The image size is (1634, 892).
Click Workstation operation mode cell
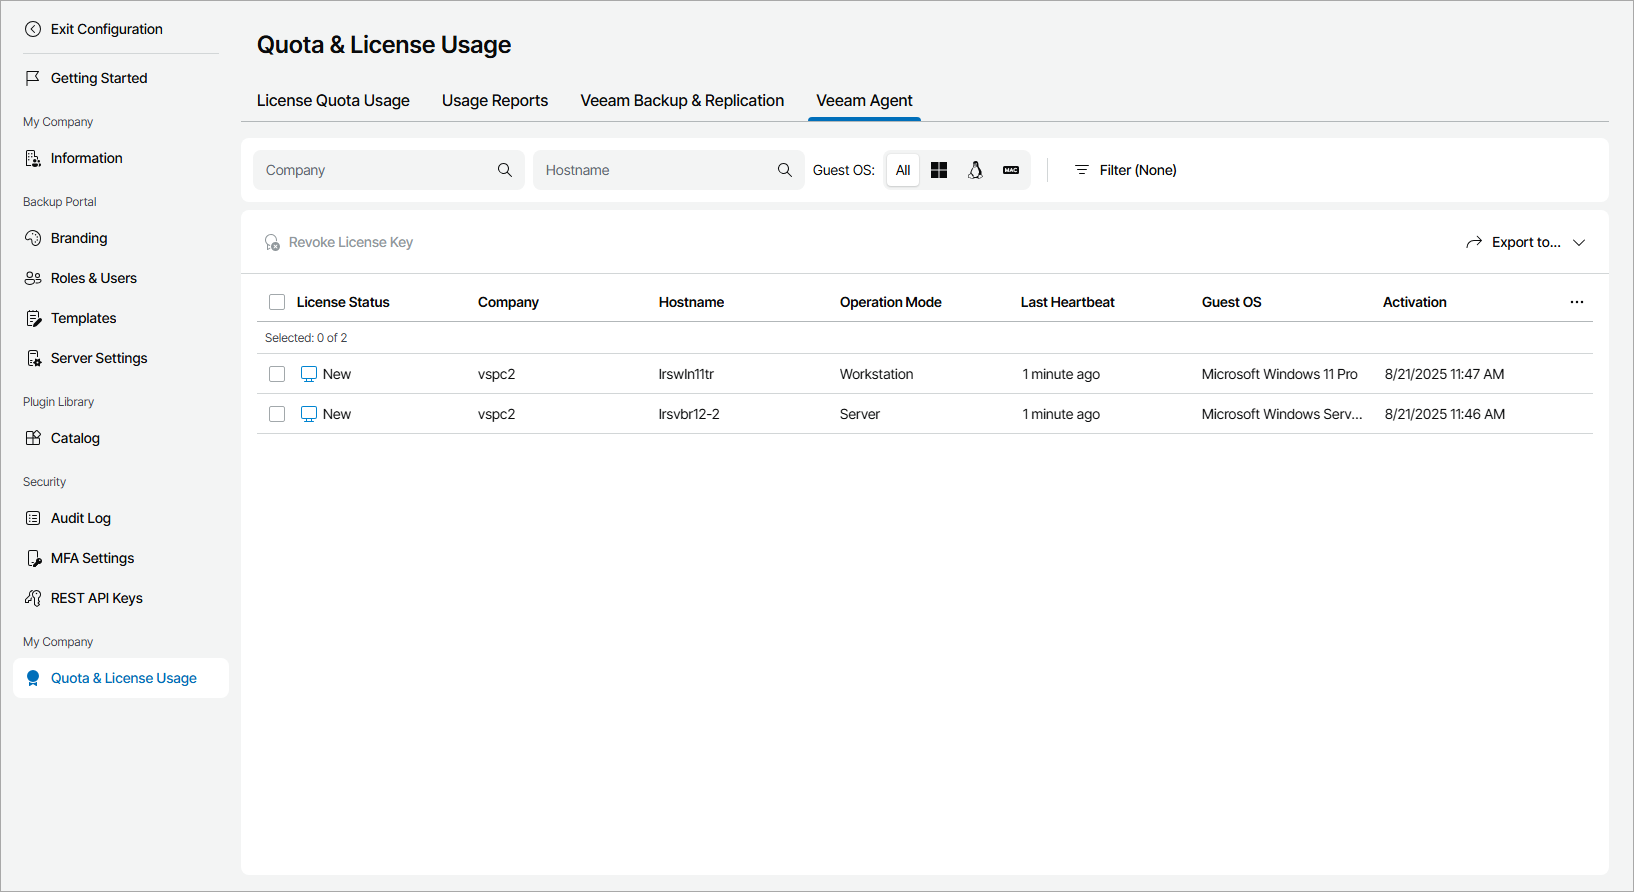876,374
